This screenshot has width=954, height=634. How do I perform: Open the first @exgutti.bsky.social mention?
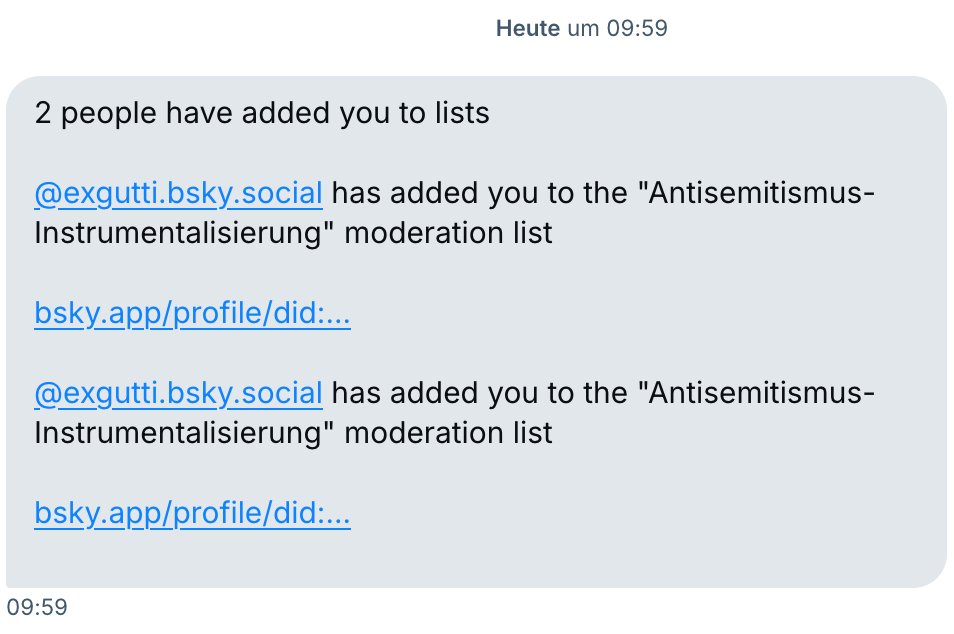point(178,193)
